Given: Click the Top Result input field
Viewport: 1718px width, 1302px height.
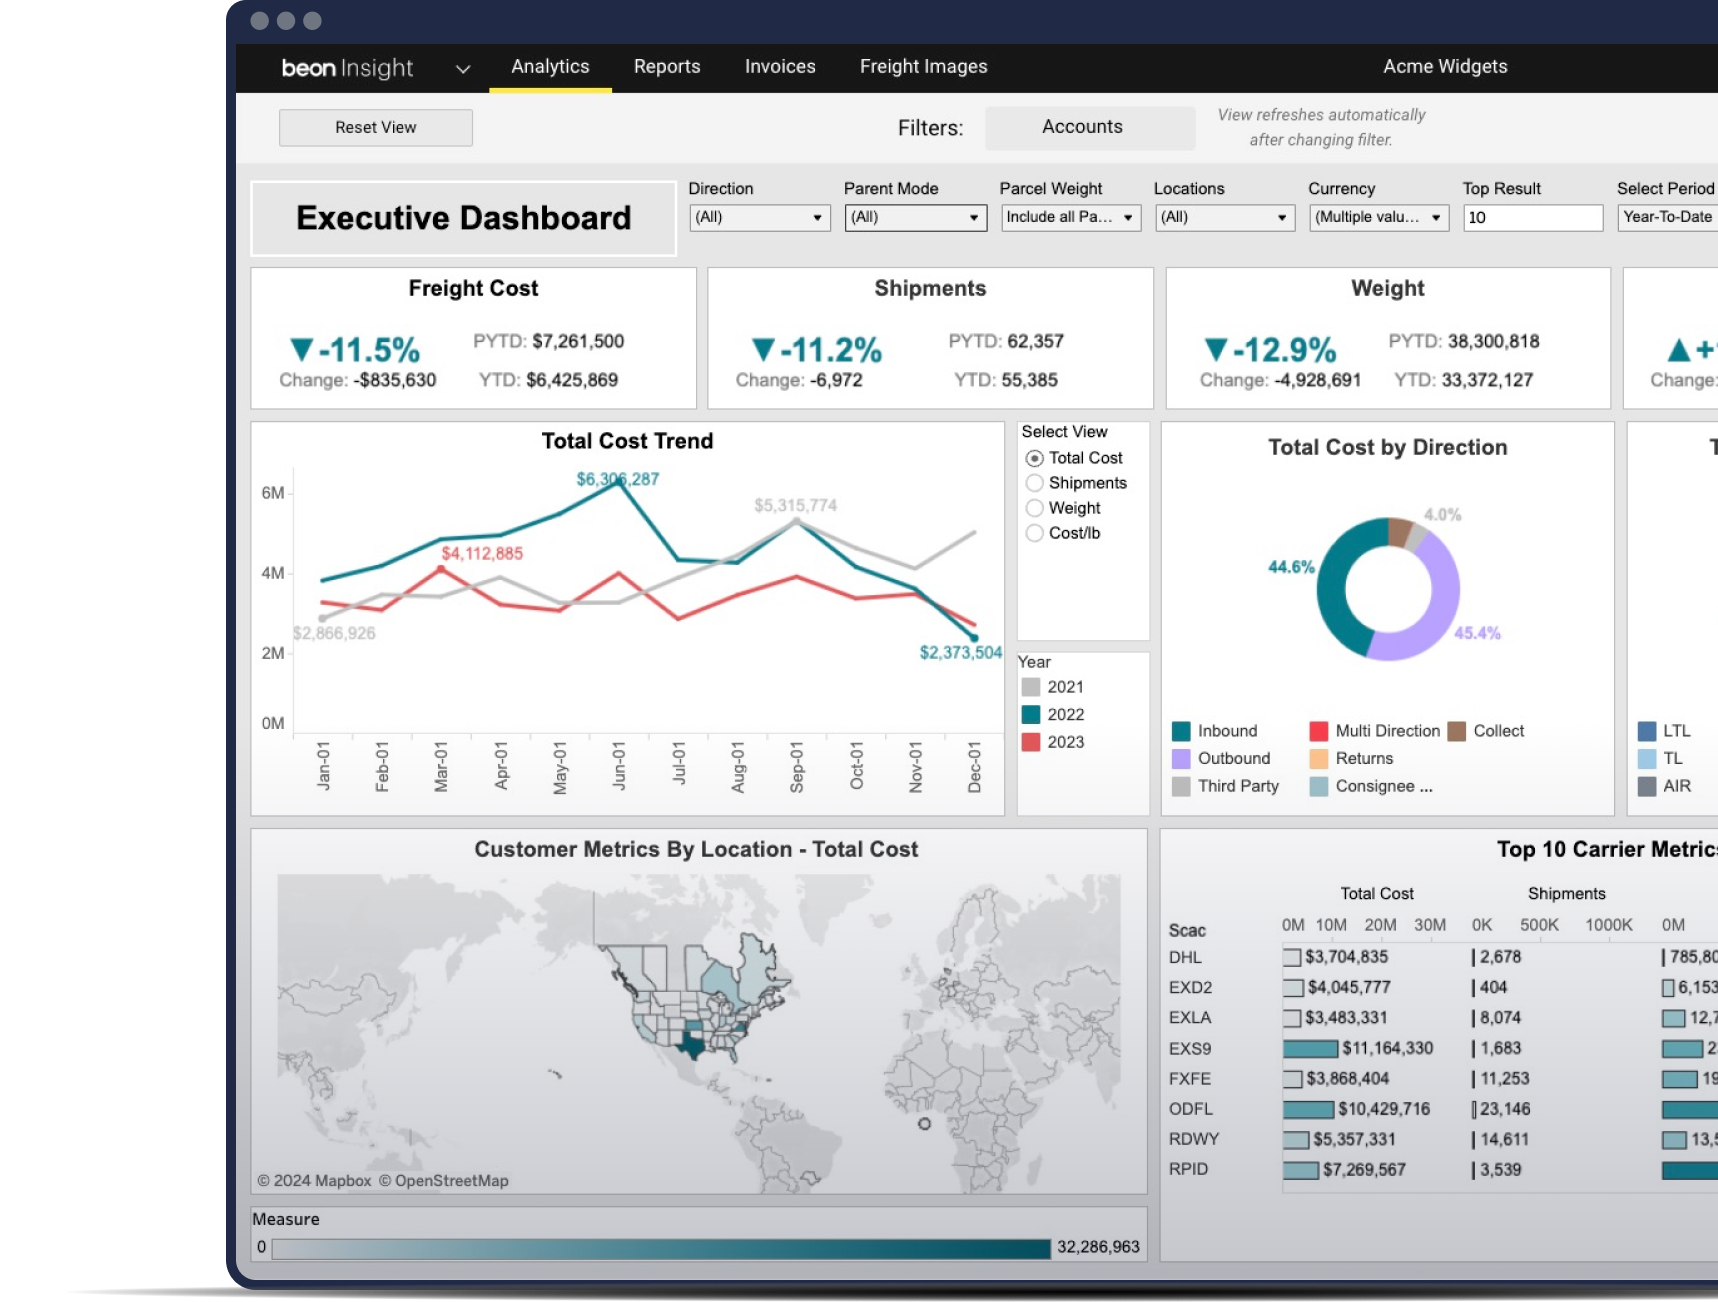Looking at the screenshot, I should click(x=1533, y=217).
